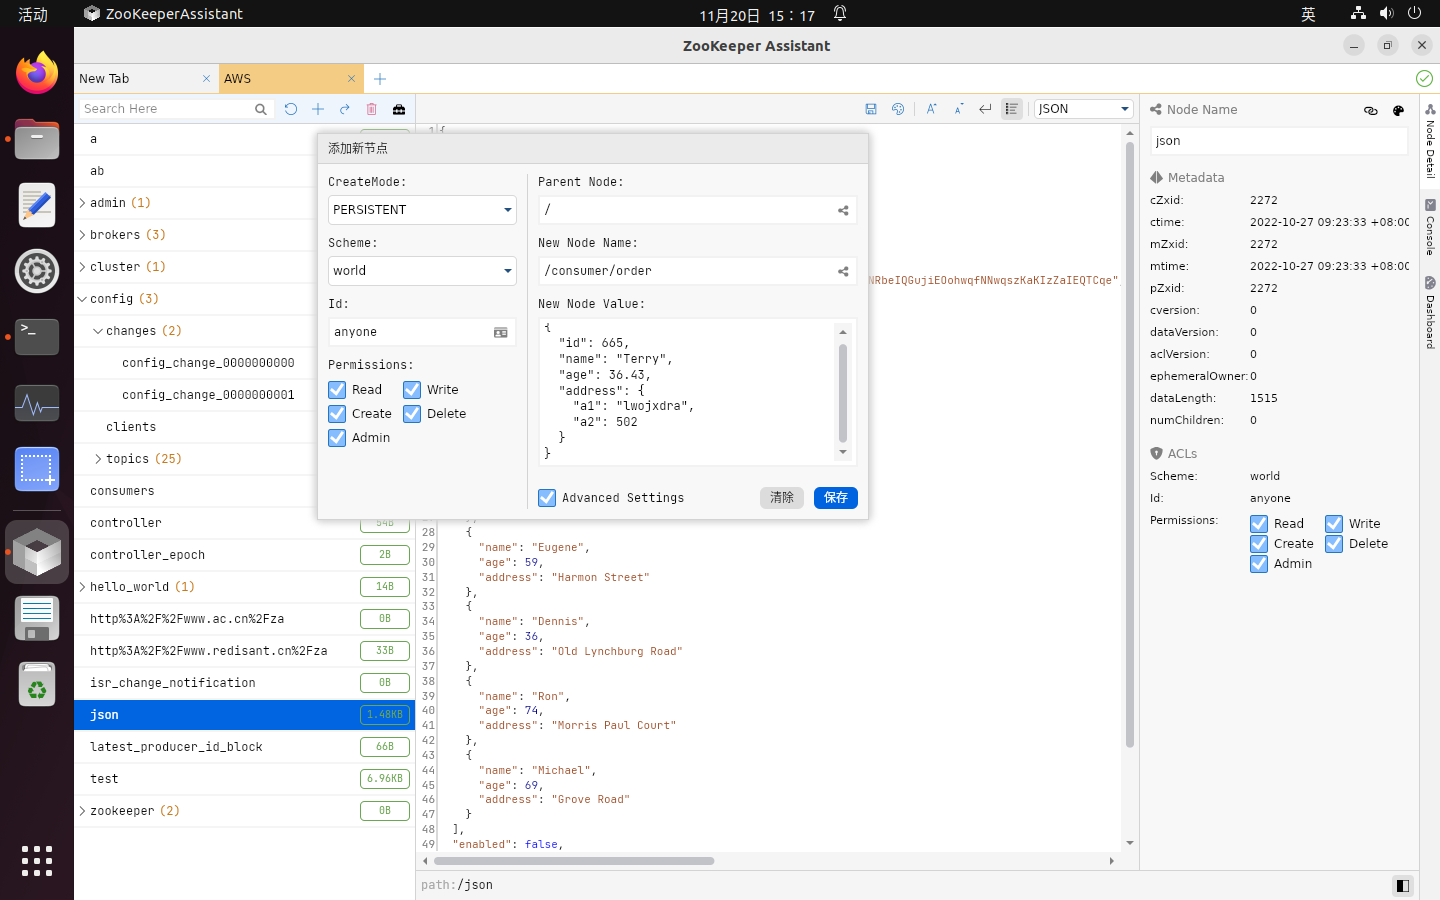Click the link icon beside Node Name

point(1371,110)
